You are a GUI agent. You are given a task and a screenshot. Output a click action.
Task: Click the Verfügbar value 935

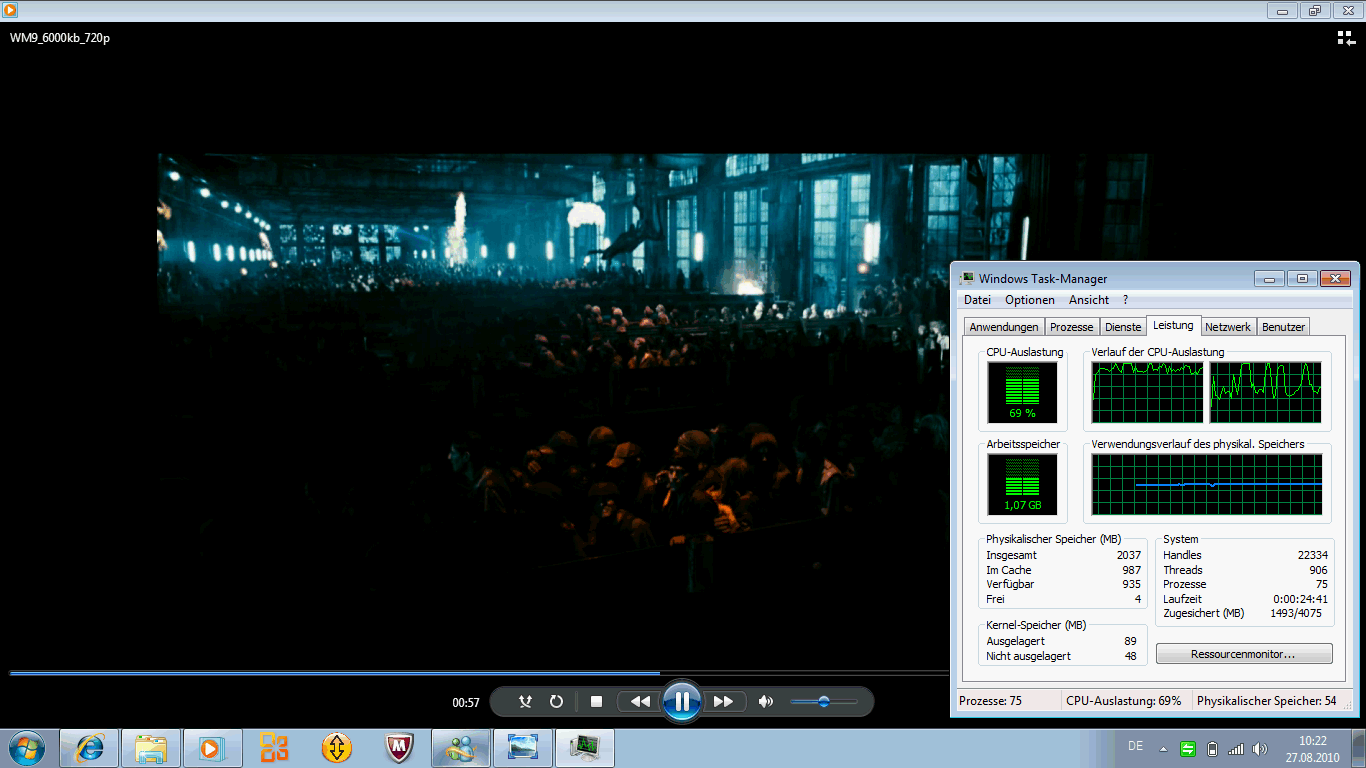[1131, 584]
